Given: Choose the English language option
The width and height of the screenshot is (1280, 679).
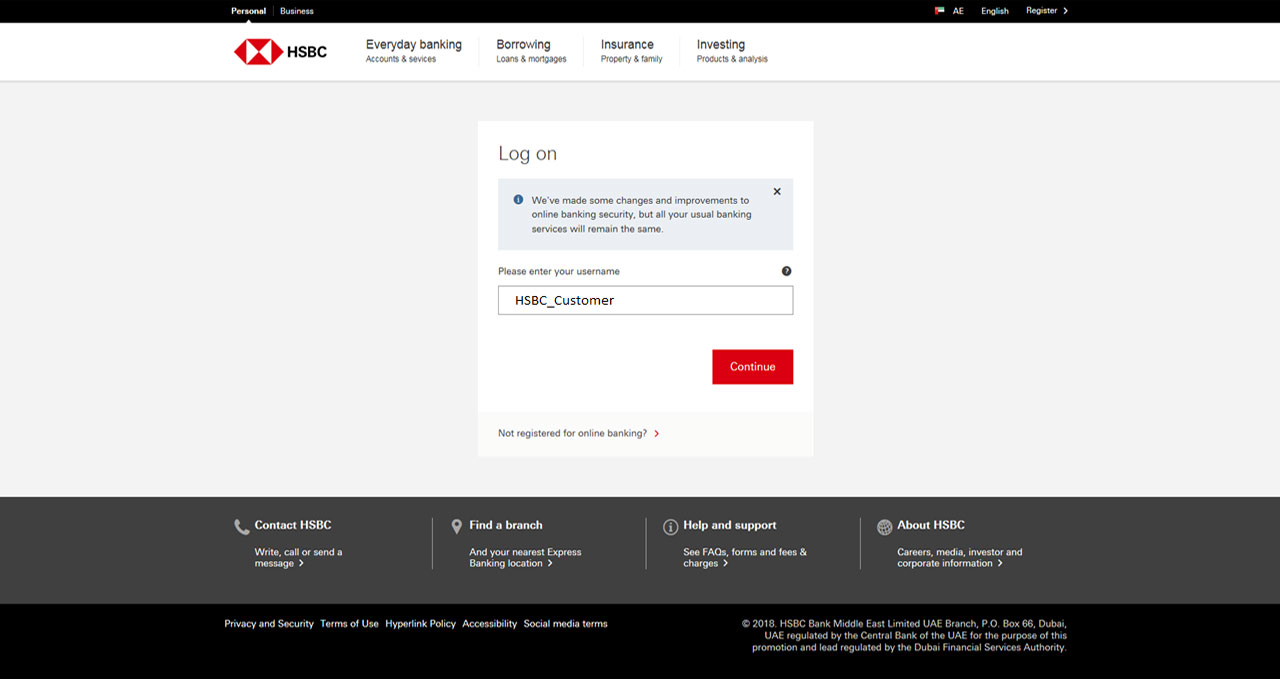Looking at the screenshot, I should [x=995, y=11].
